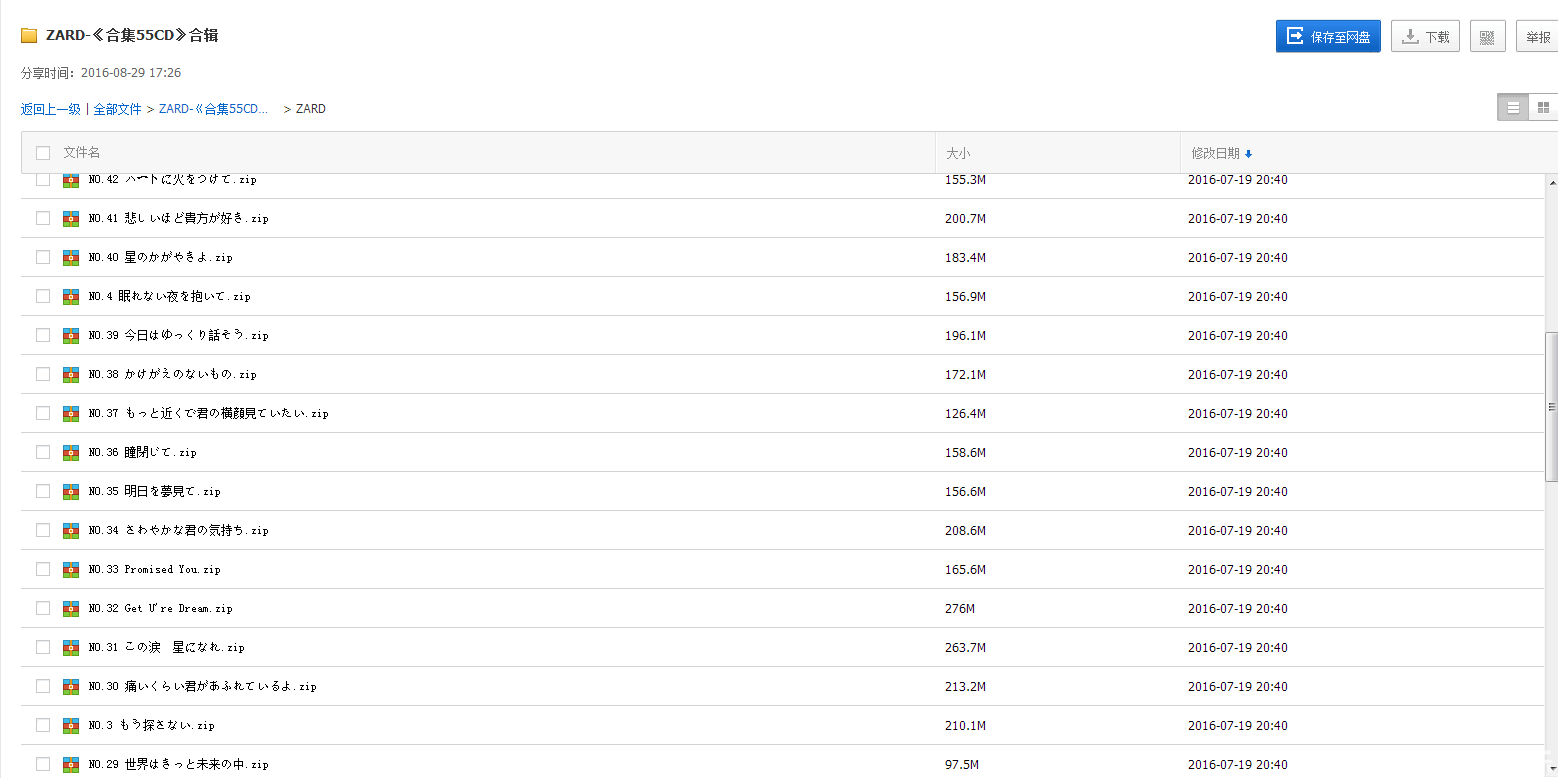Image resolution: width=1558 pixels, height=778 pixels.
Task: Select the archive icon beside NO.4 眠れない夜を抱いて
Action: click(x=71, y=296)
